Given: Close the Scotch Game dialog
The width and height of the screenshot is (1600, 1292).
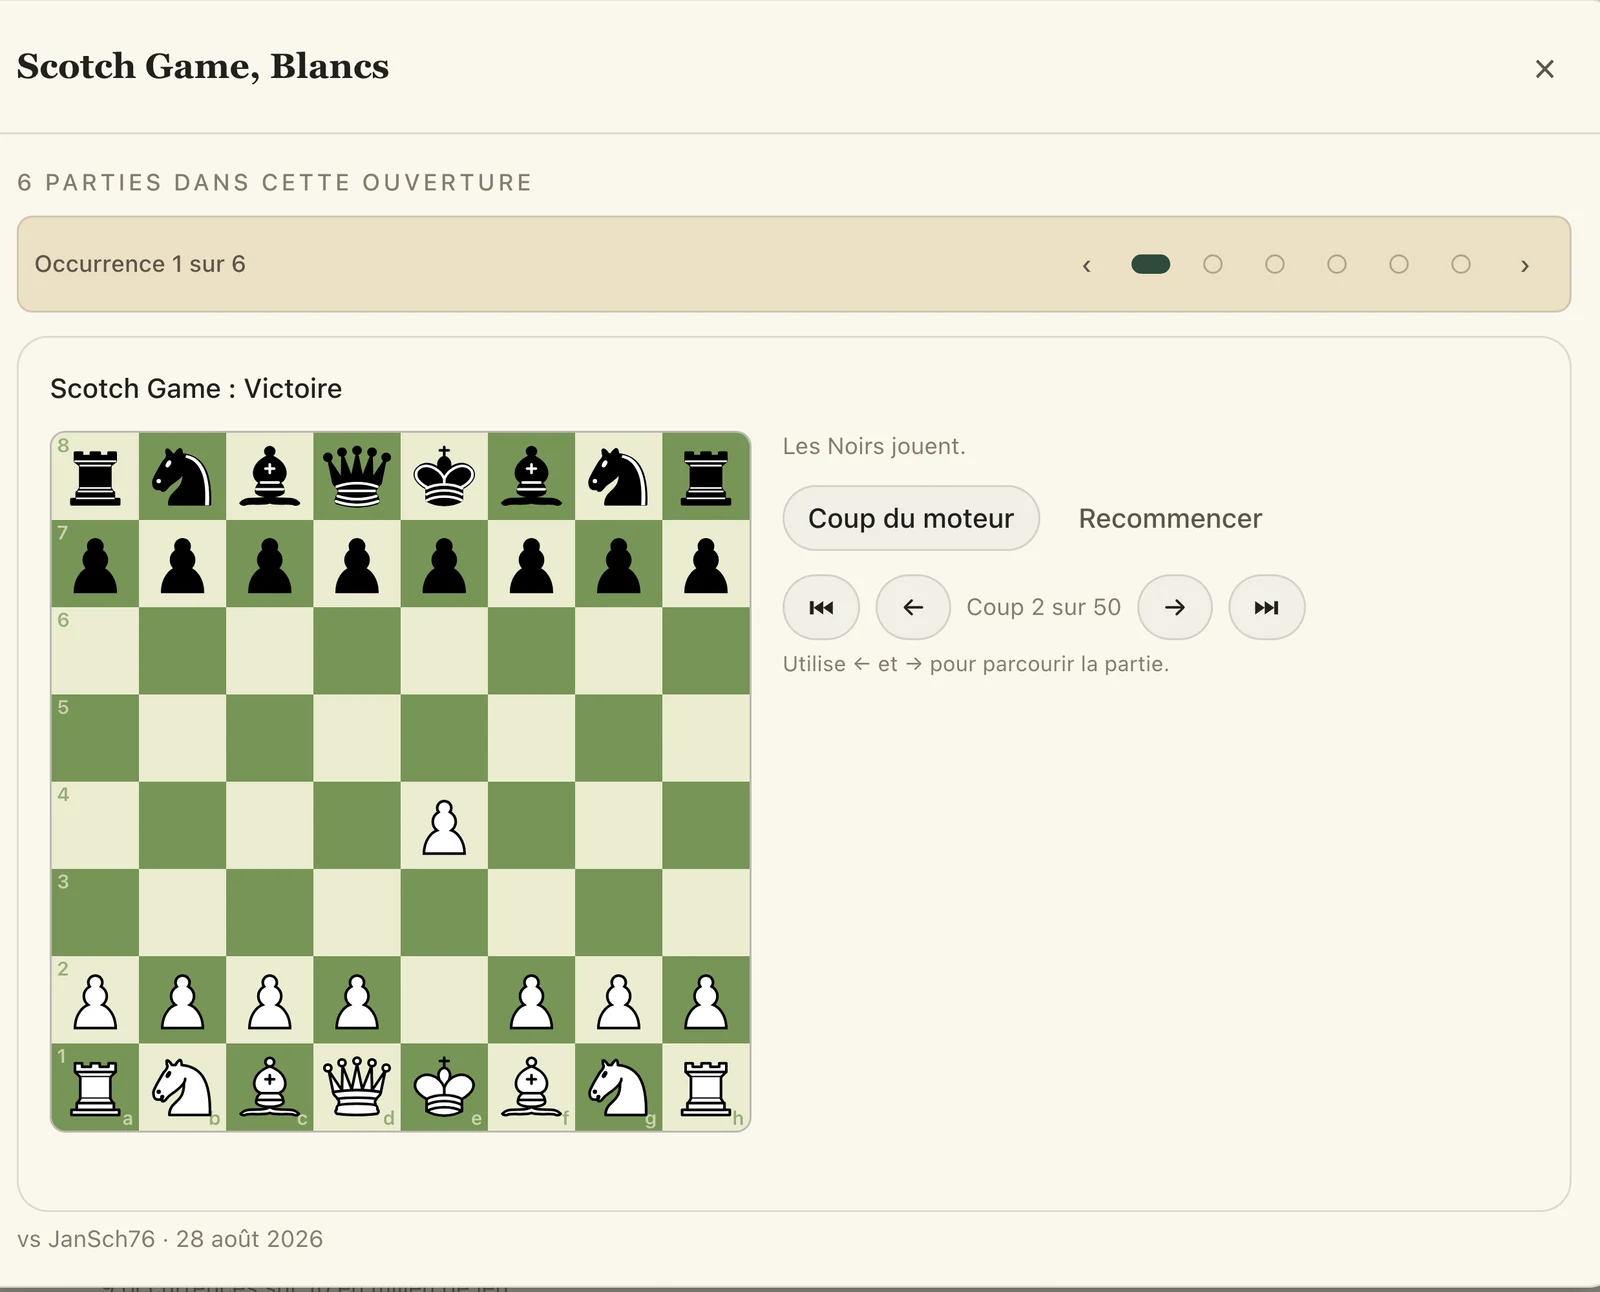Looking at the screenshot, I should click(x=1544, y=69).
